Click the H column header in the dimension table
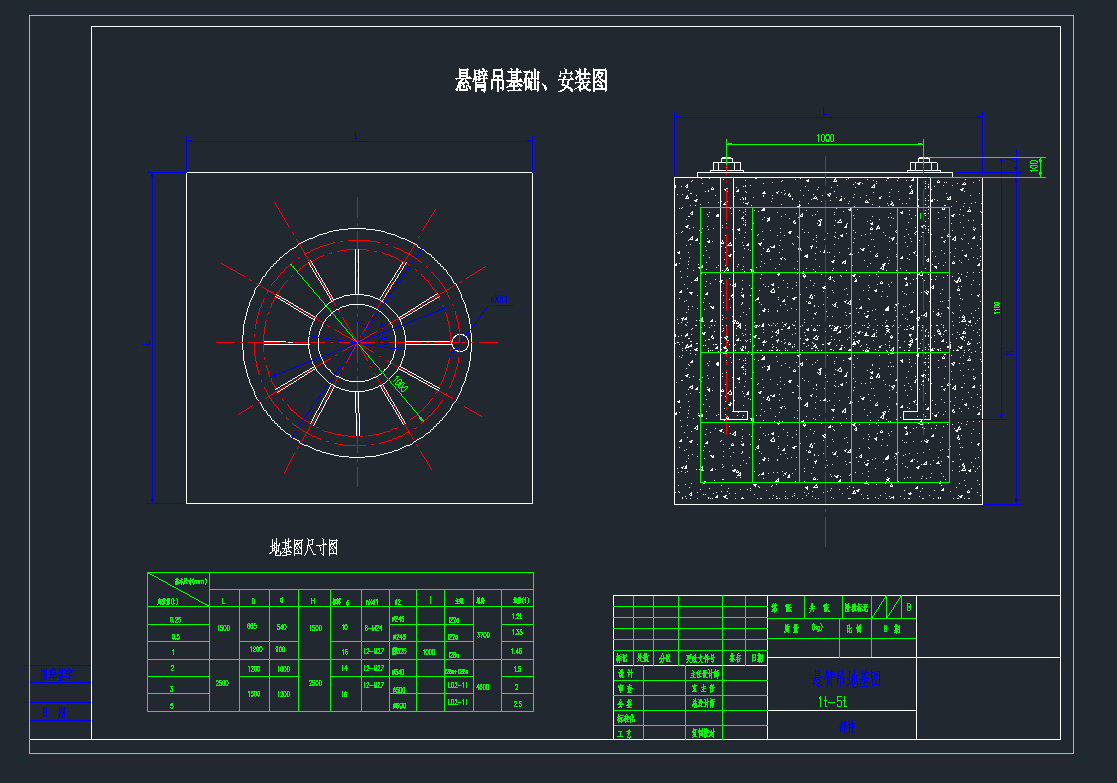Image resolution: width=1117 pixels, height=783 pixels. tap(313, 601)
